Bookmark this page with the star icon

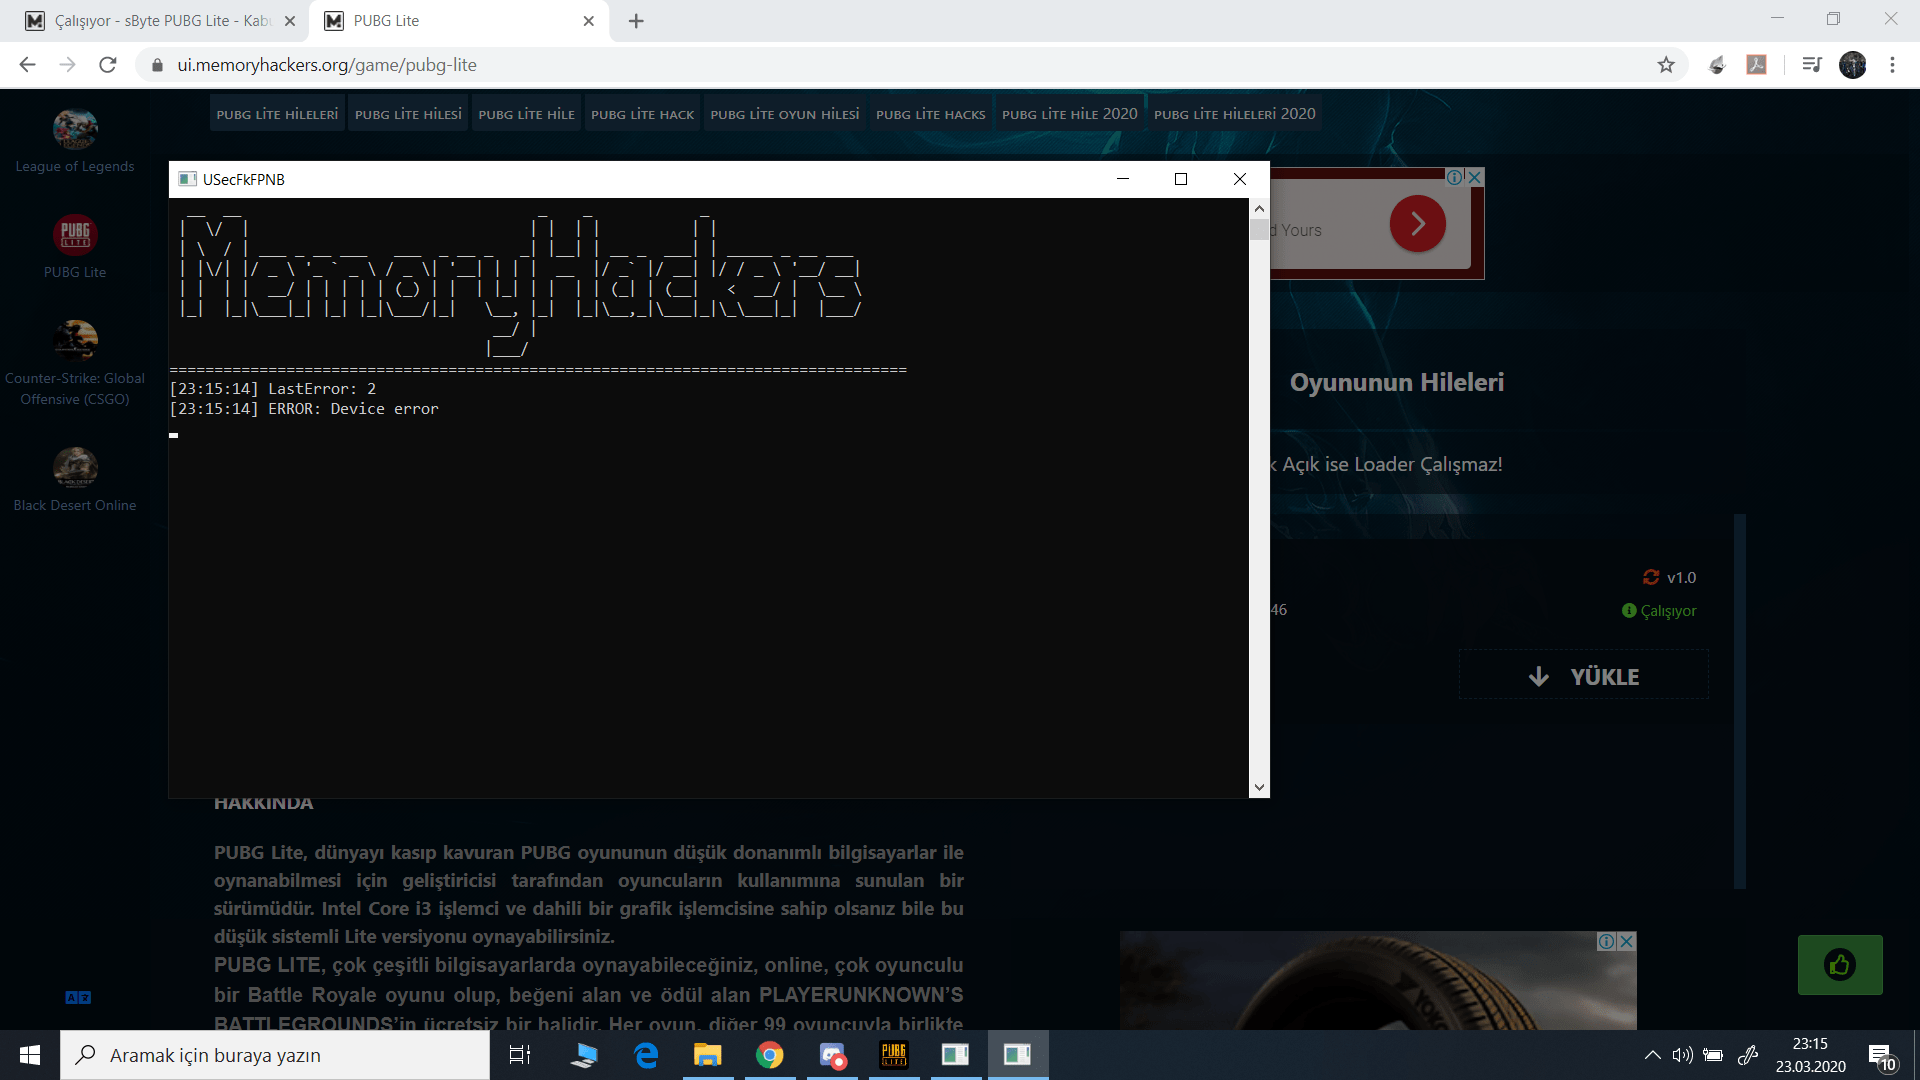pos(1666,65)
